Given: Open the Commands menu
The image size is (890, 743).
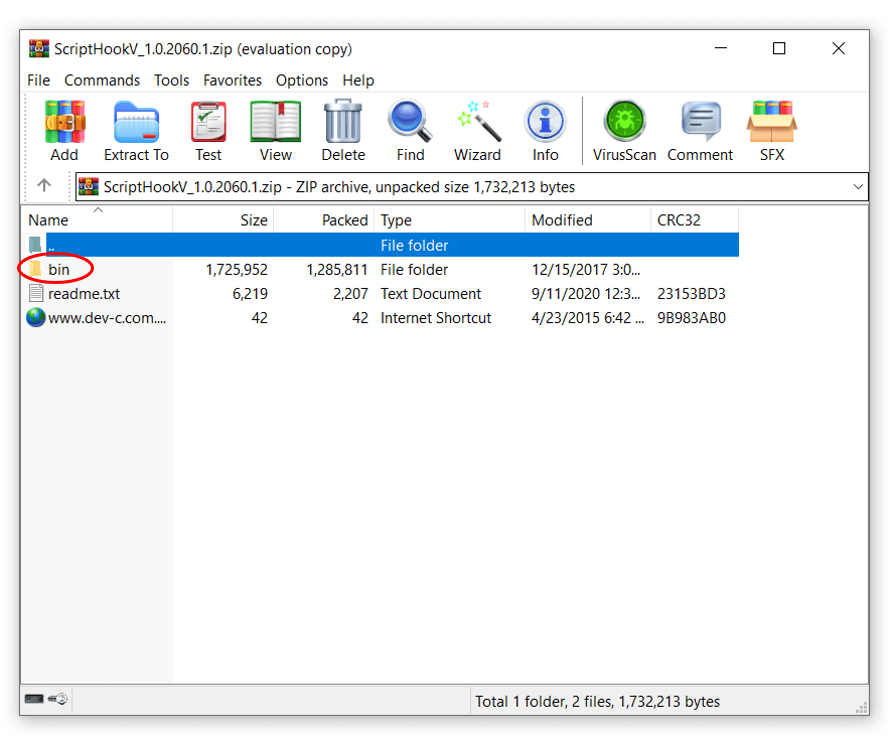Looking at the screenshot, I should point(102,80).
